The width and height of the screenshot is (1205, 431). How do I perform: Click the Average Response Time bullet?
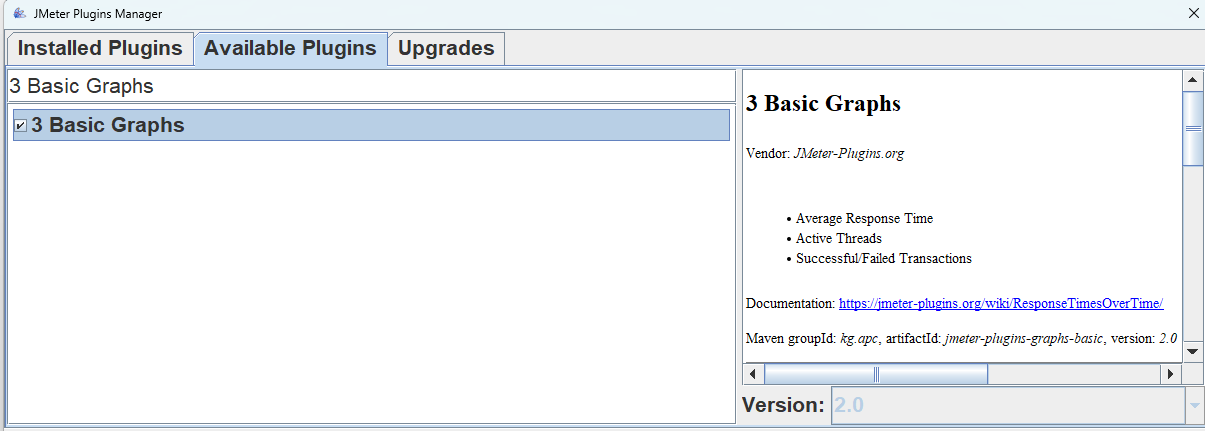[x=864, y=218]
